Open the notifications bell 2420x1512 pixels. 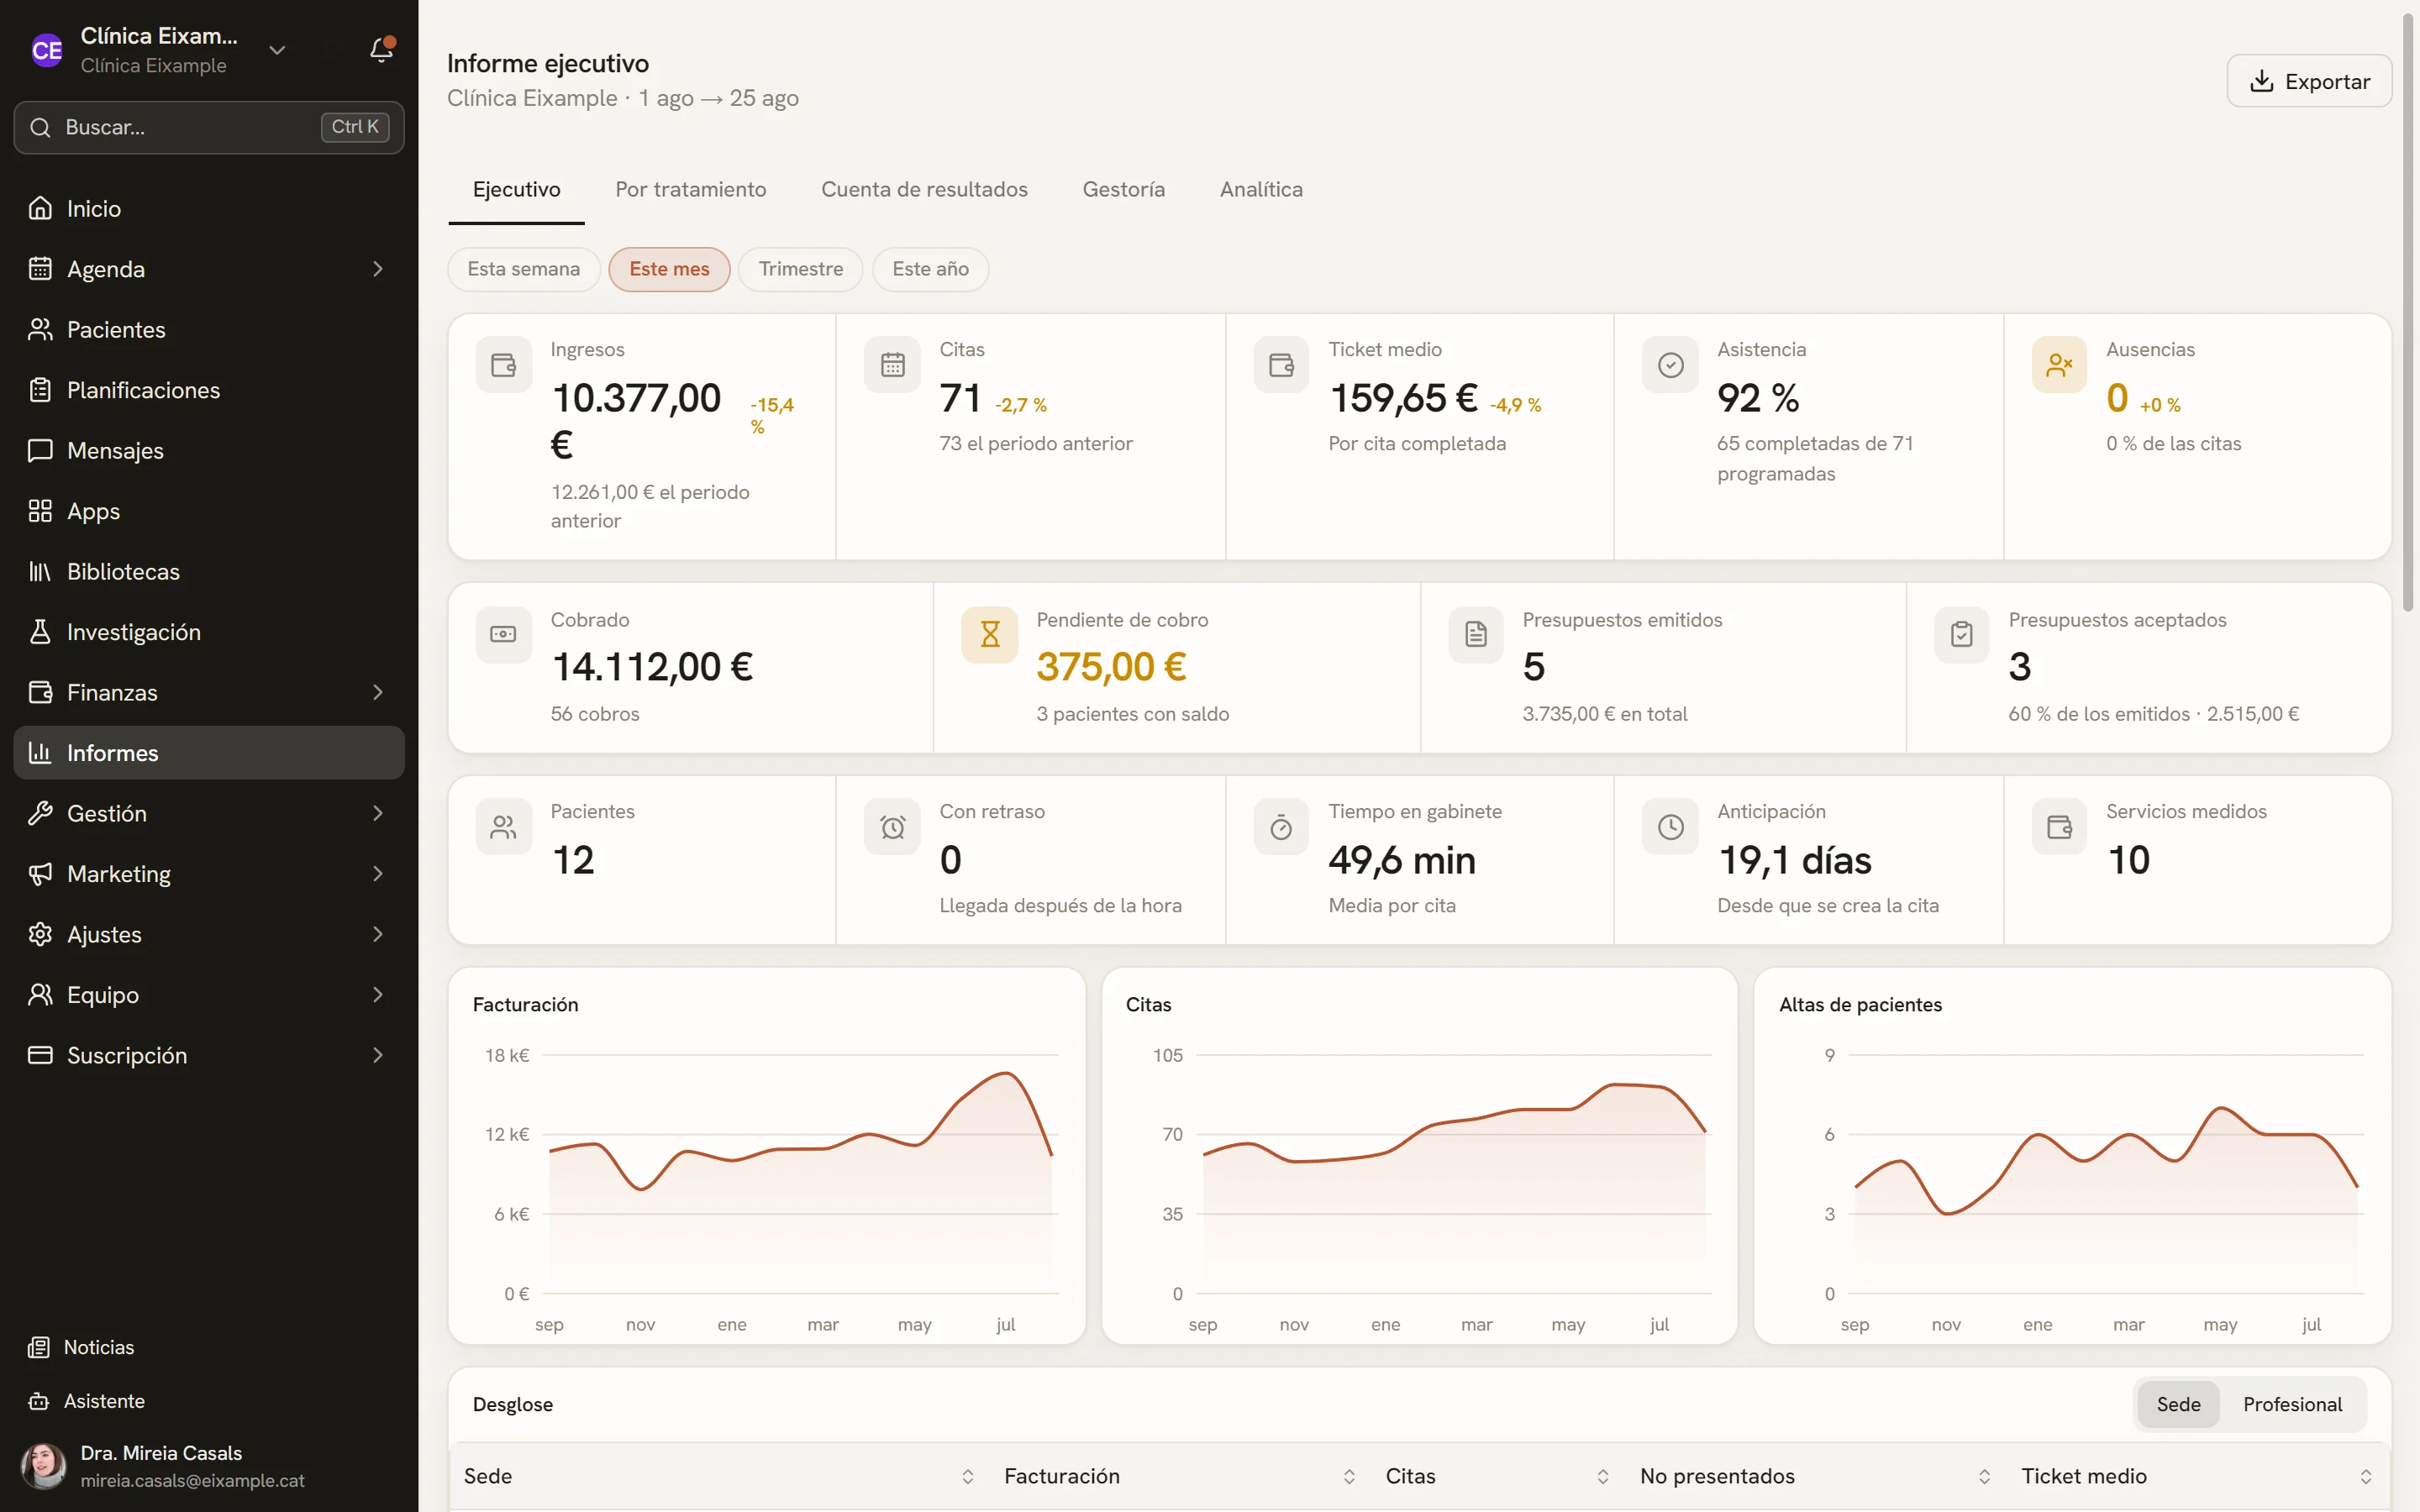click(381, 50)
